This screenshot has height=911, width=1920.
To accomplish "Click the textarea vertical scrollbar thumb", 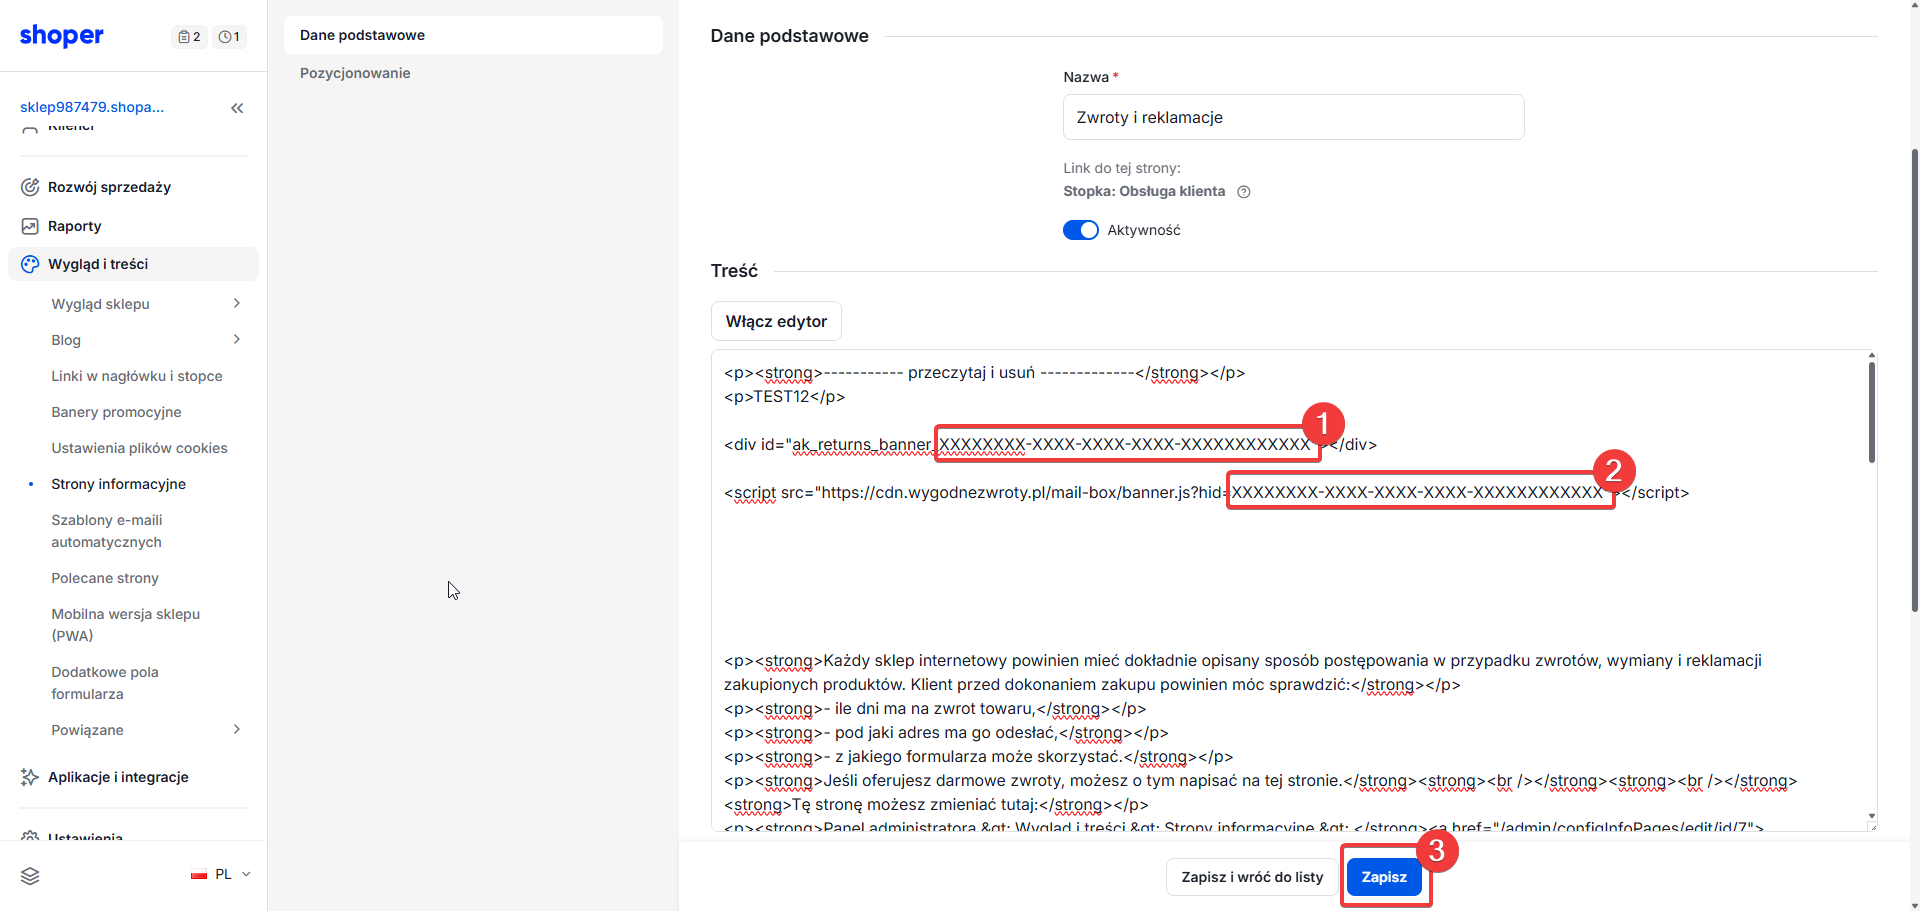I will [x=1871, y=412].
